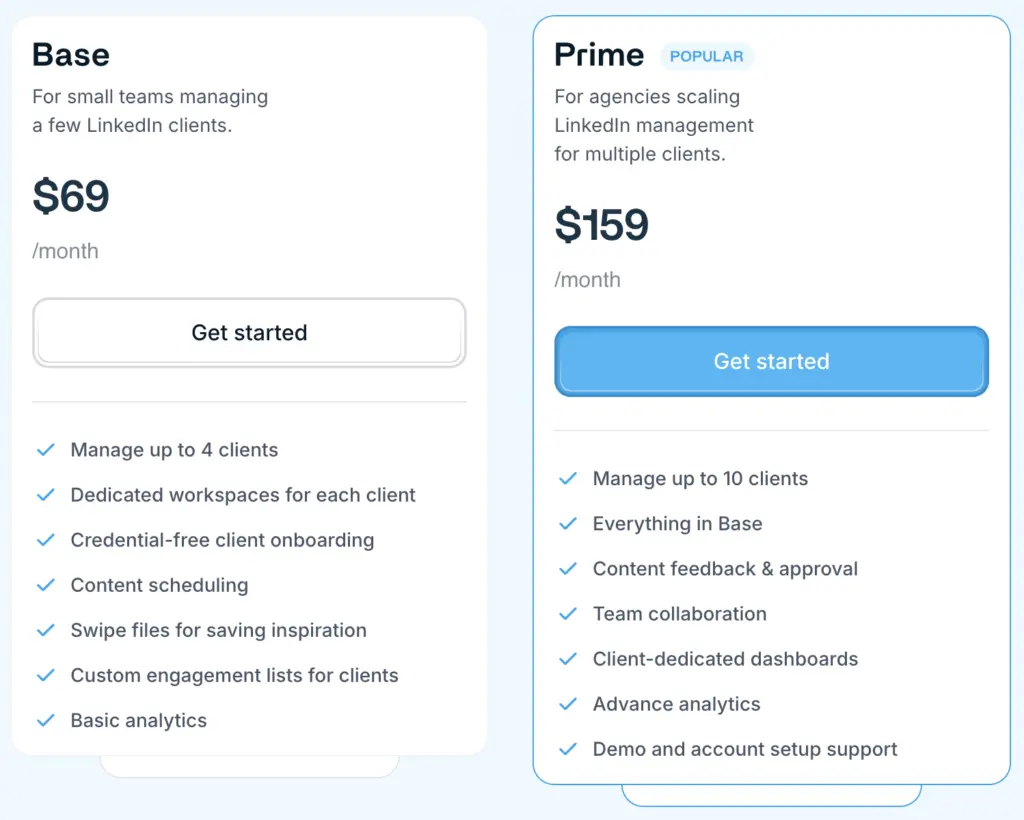Image resolution: width=1024 pixels, height=820 pixels.
Task: Click checkmark beside Credential-free client onboarding
Action: click(x=45, y=540)
